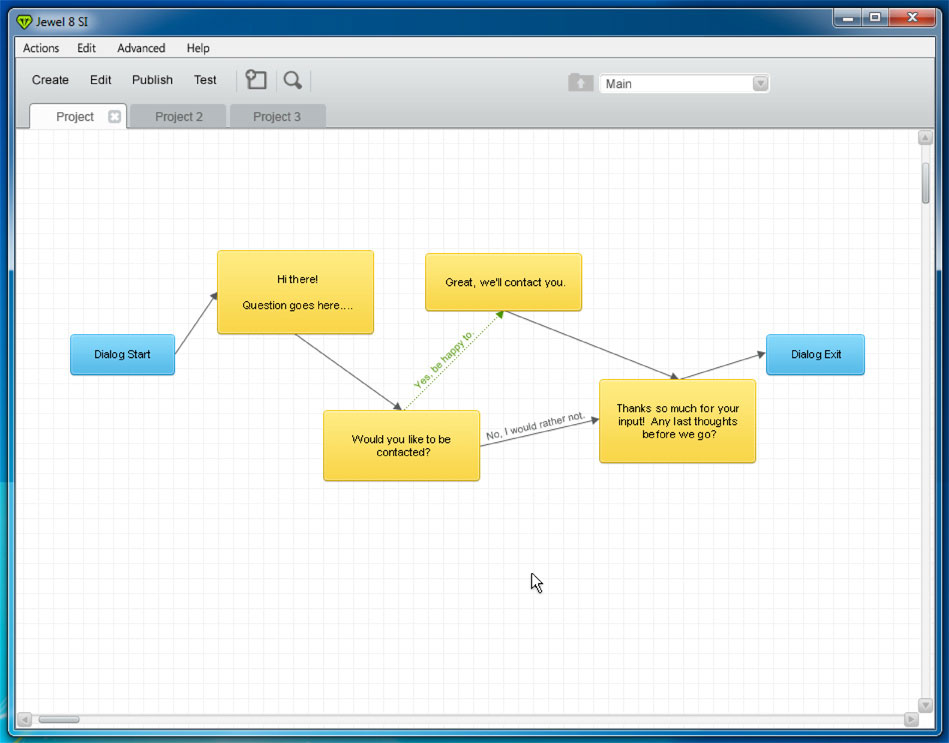Screen dimensions: 949x743
Task: Open the Actions menu
Action: pos(41,48)
